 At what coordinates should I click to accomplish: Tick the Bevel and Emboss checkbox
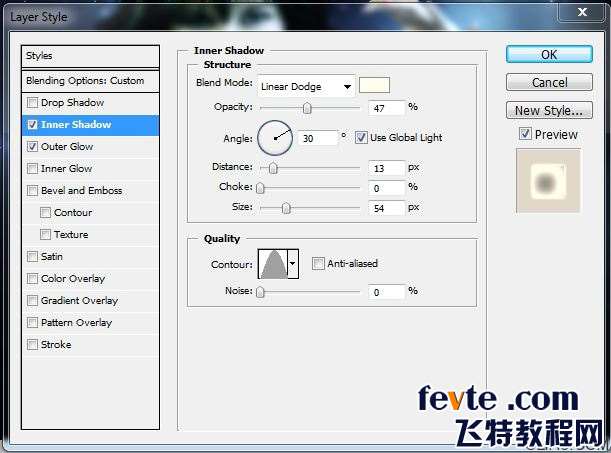pos(32,191)
